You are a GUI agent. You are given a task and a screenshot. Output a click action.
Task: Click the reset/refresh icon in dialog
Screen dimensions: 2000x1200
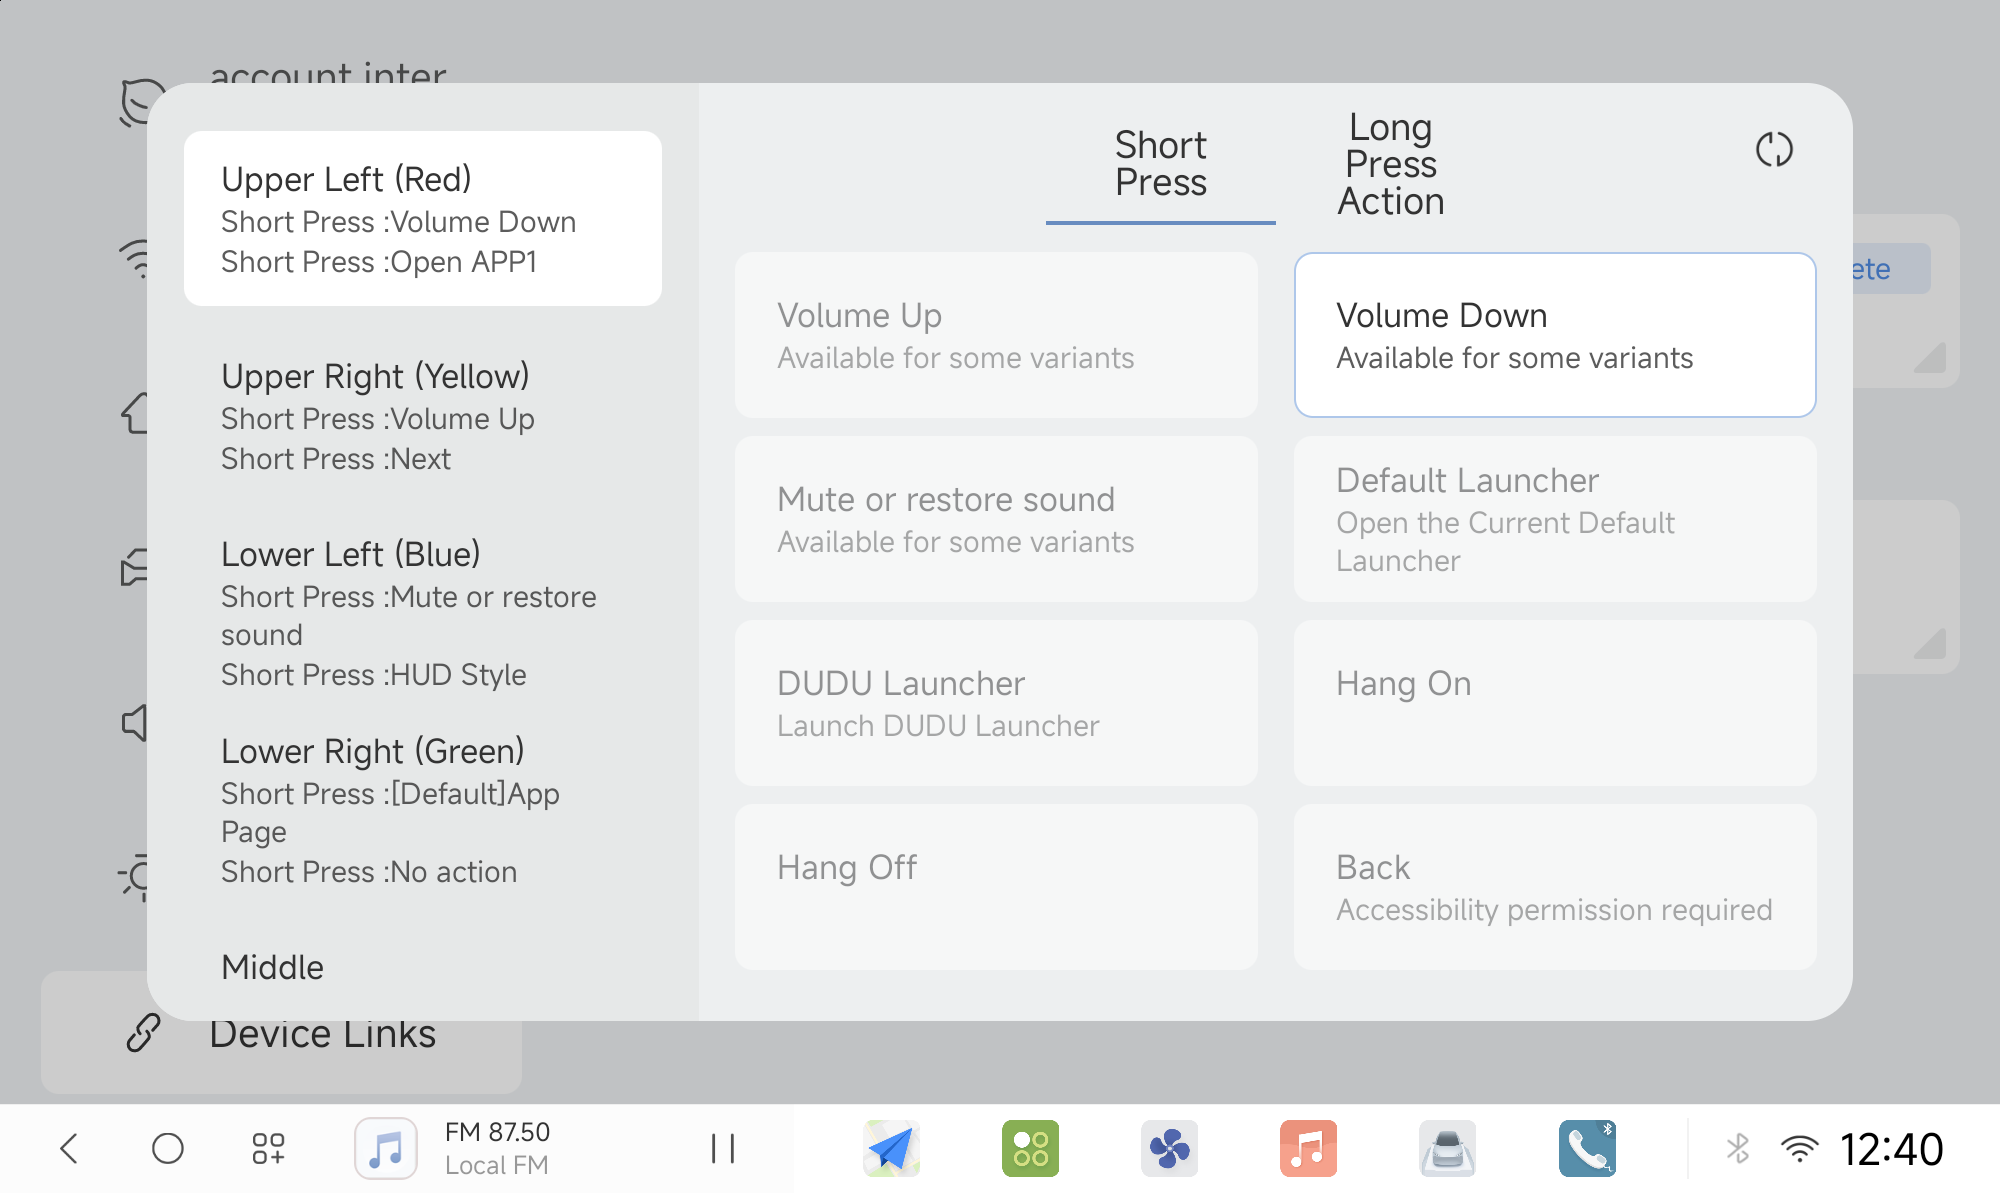(x=1774, y=150)
